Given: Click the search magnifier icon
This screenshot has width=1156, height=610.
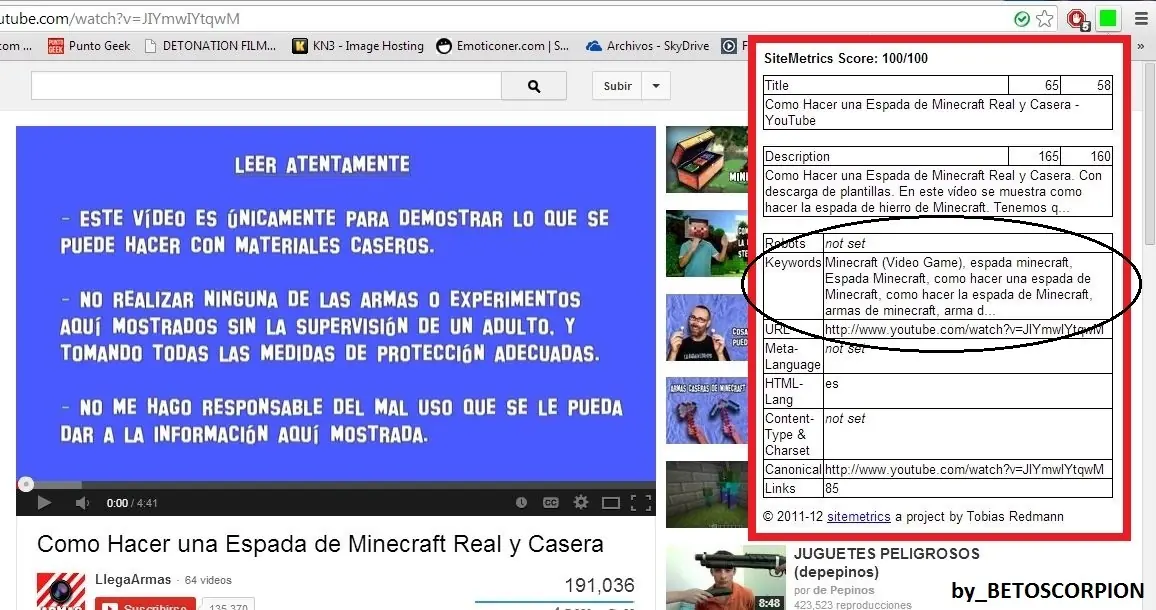Looking at the screenshot, I should coord(533,86).
